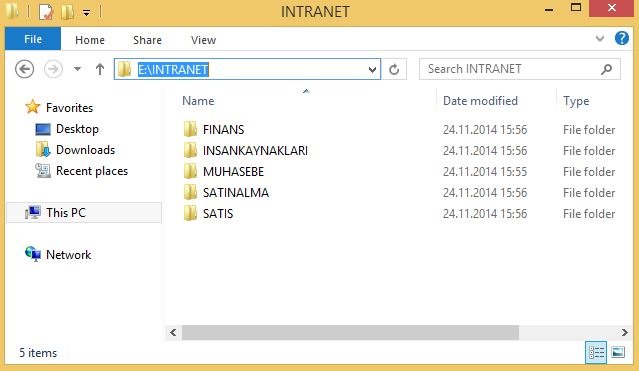
Task: Sort by Name column header
Action: (x=198, y=101)
